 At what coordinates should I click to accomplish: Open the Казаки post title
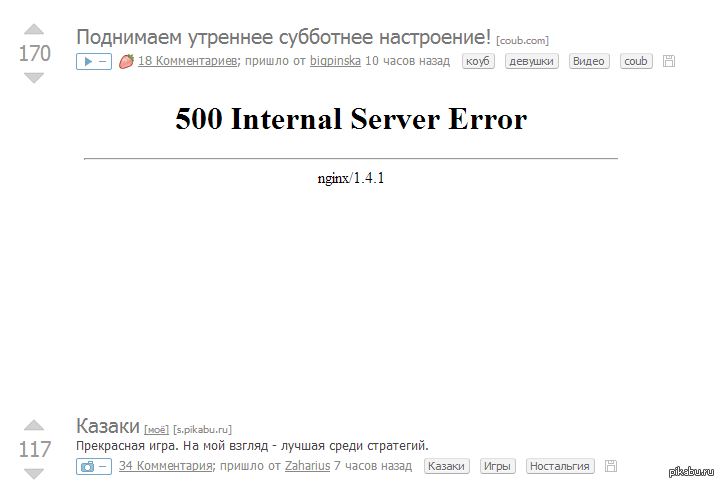tap(108, 427)
